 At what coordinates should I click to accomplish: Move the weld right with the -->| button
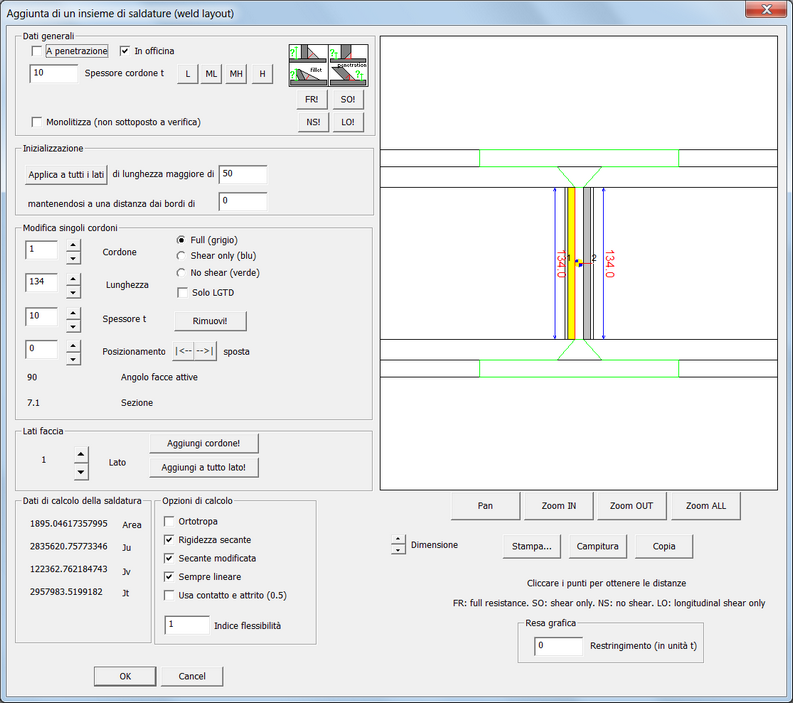tap(205, 351)
